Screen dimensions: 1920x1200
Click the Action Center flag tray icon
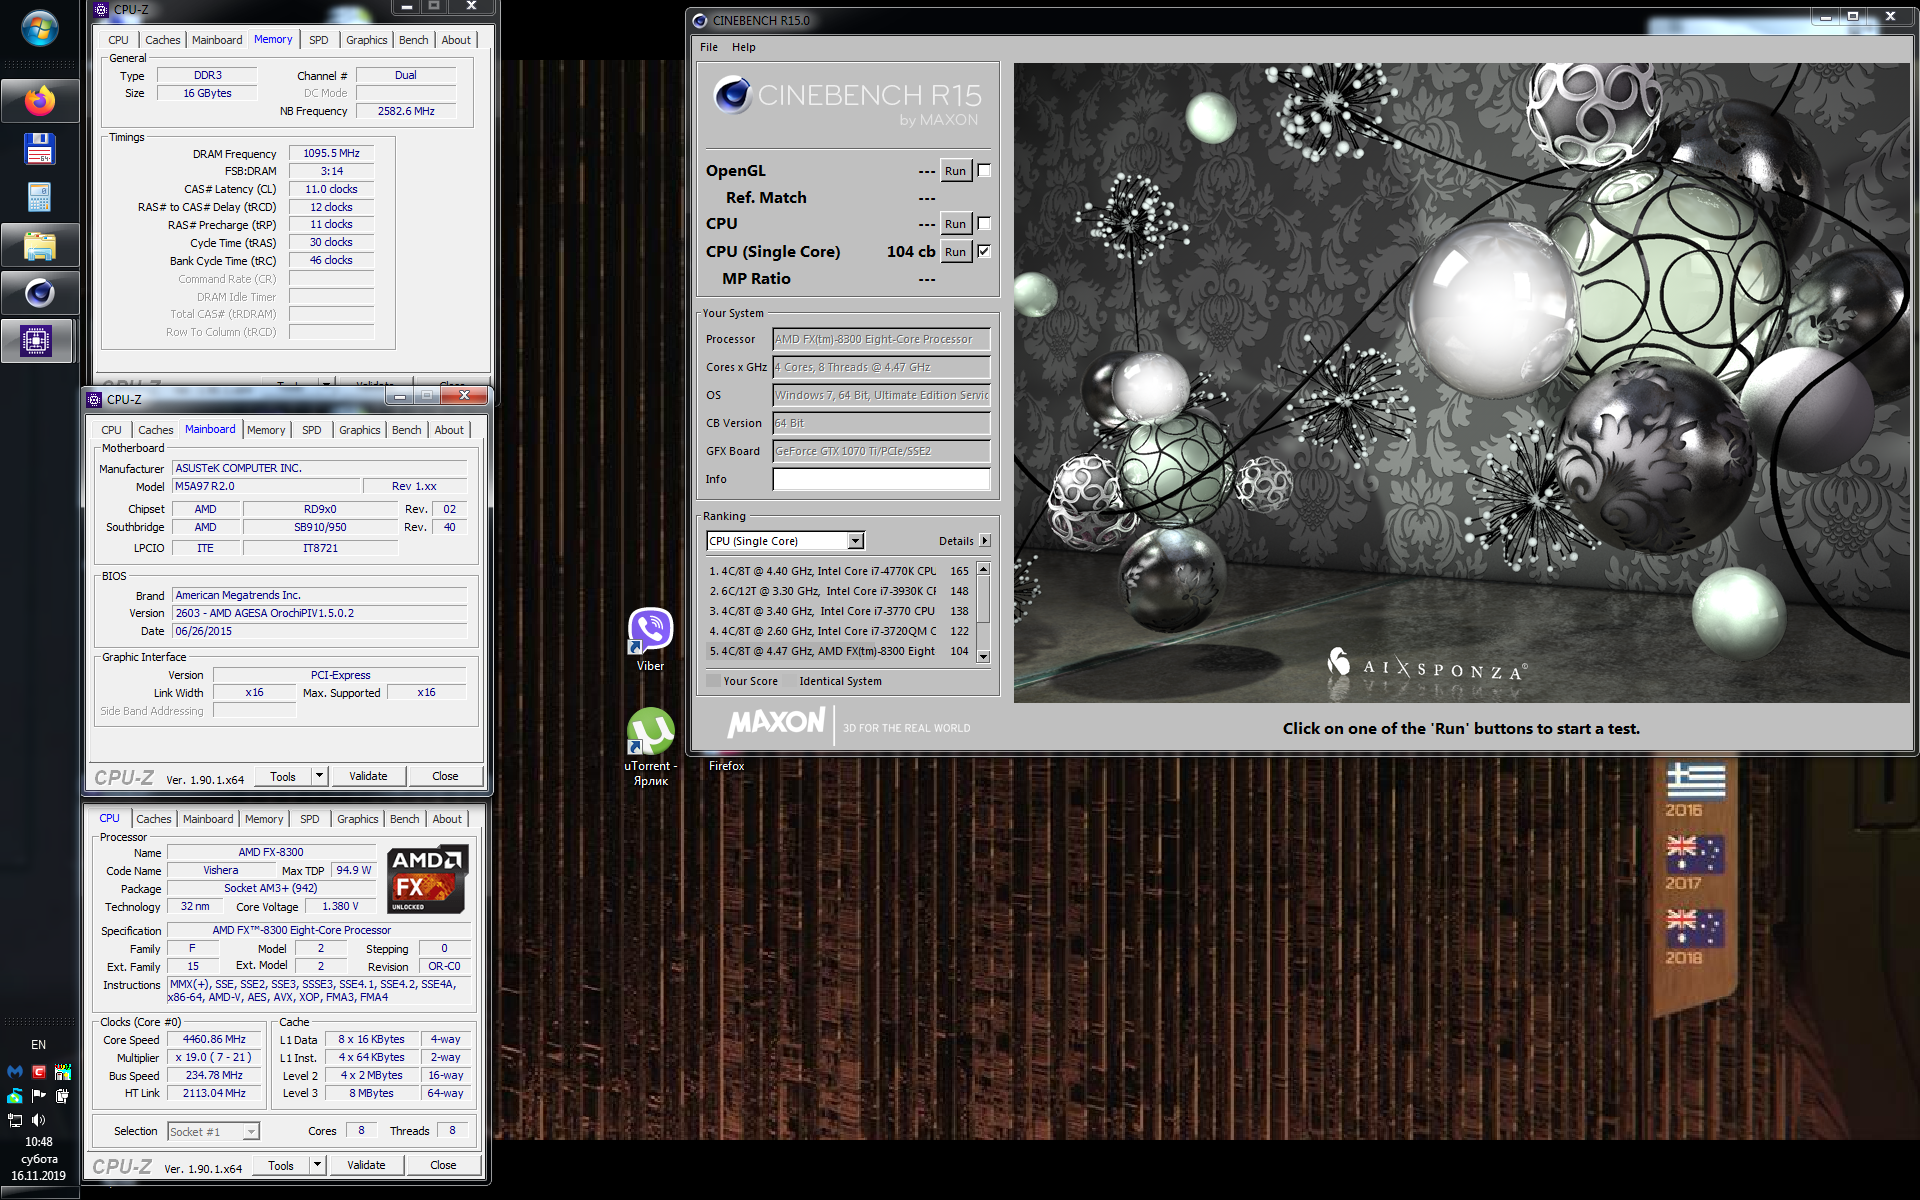coord(39,1096)
